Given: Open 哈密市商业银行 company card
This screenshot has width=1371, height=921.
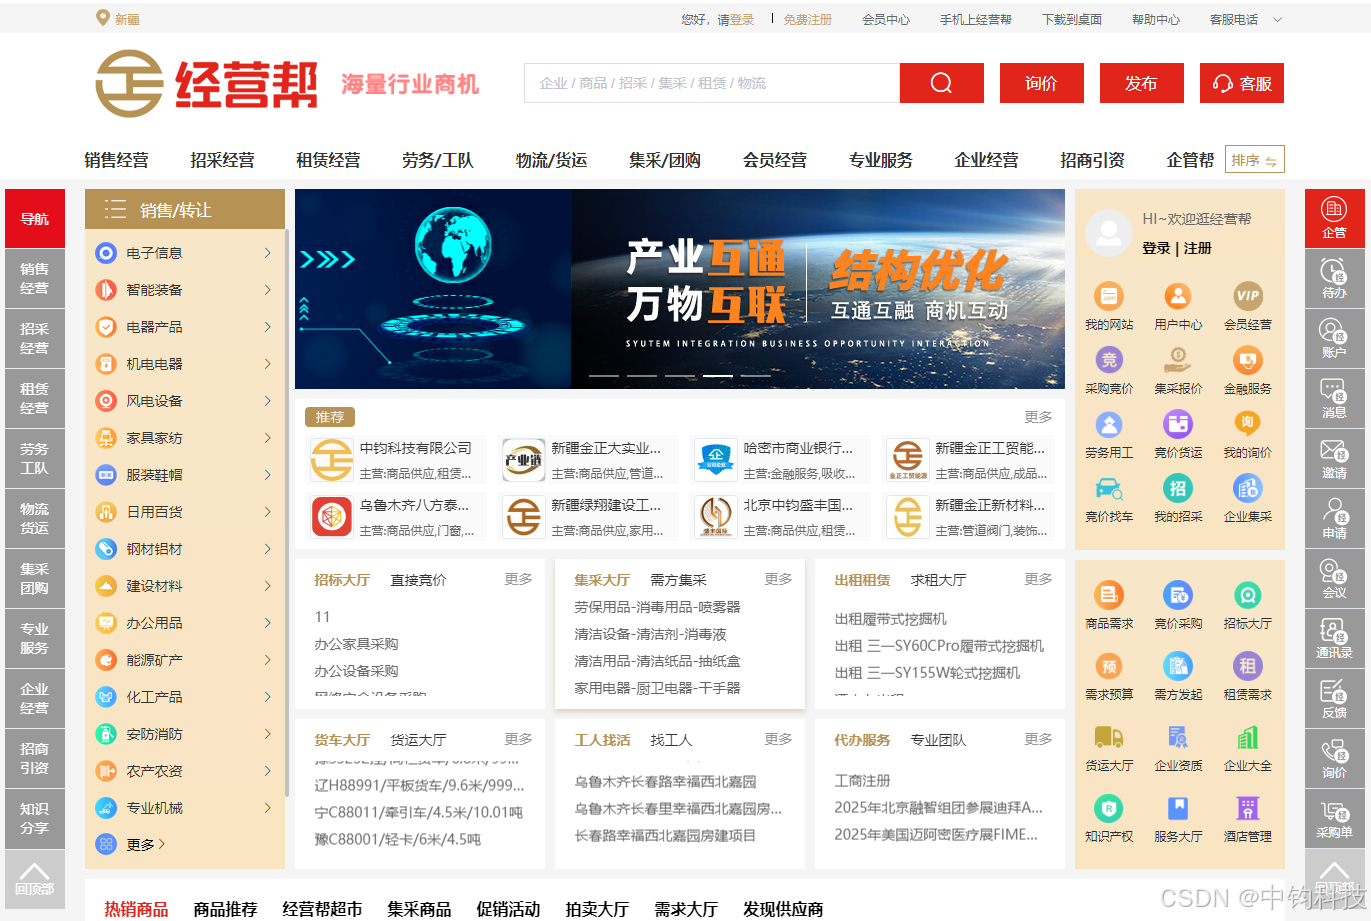Looking at the screenshot, I should click(x=782, y=460).
